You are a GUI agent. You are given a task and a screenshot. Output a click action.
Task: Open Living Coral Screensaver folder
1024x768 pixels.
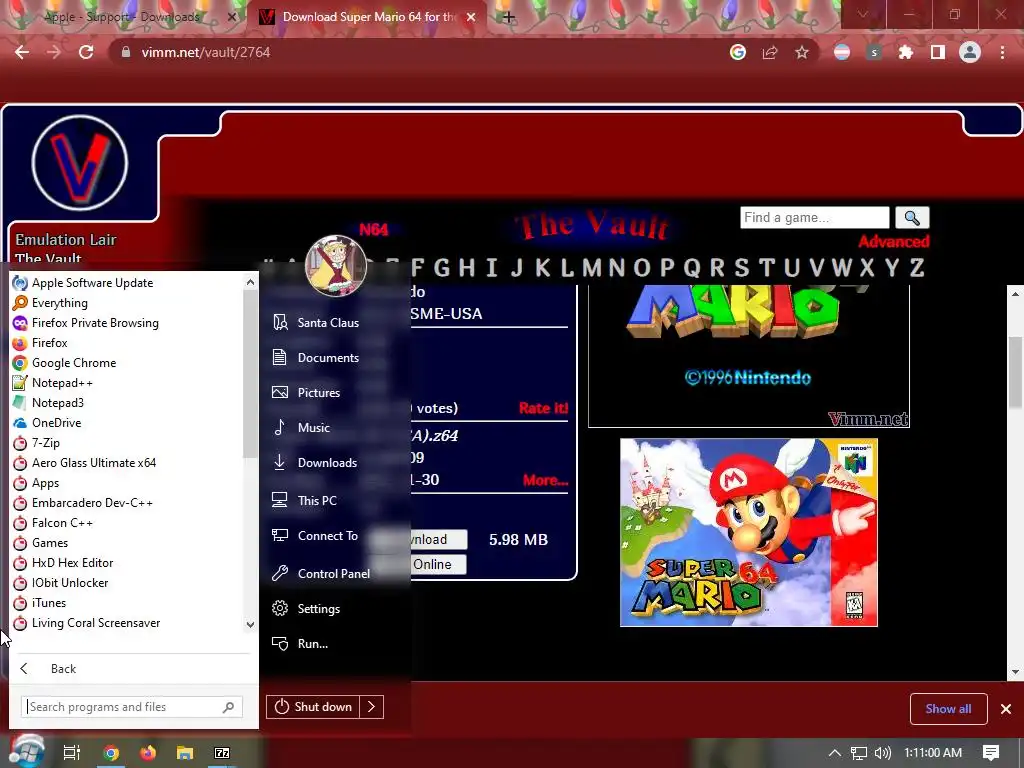point(95,623)
